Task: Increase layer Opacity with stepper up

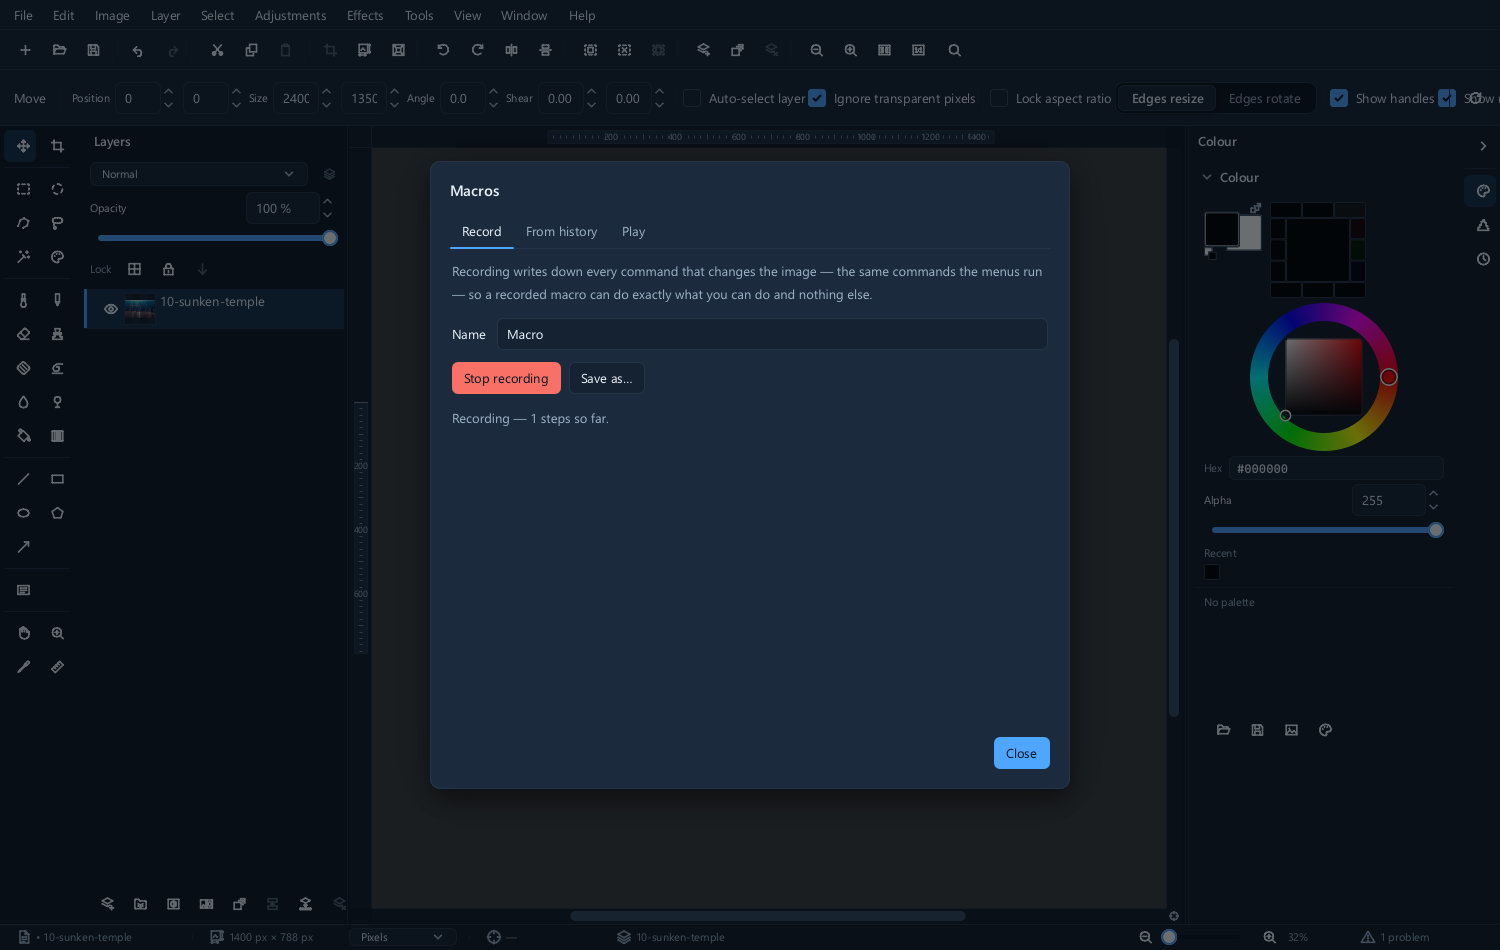Action: coord(328,202)
